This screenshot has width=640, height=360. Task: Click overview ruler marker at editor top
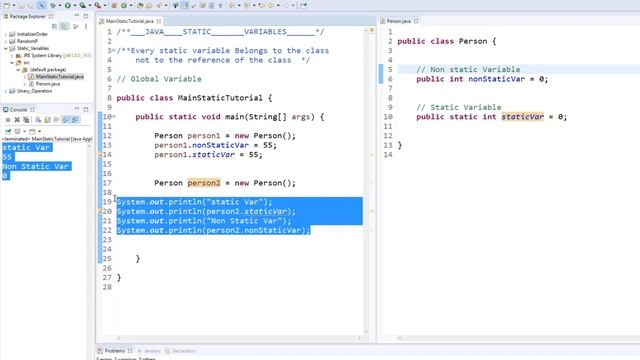coord(372,30)
